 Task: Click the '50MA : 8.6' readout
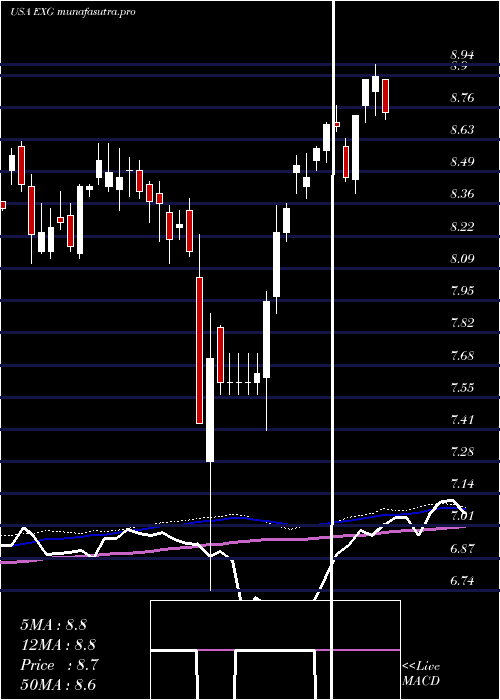point(58,685)
